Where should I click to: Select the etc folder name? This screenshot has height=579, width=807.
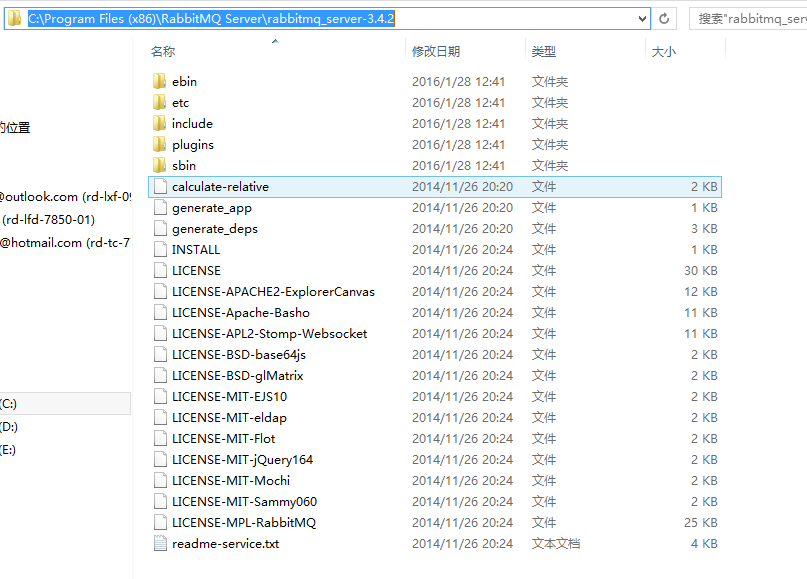[x=180, y=102]
